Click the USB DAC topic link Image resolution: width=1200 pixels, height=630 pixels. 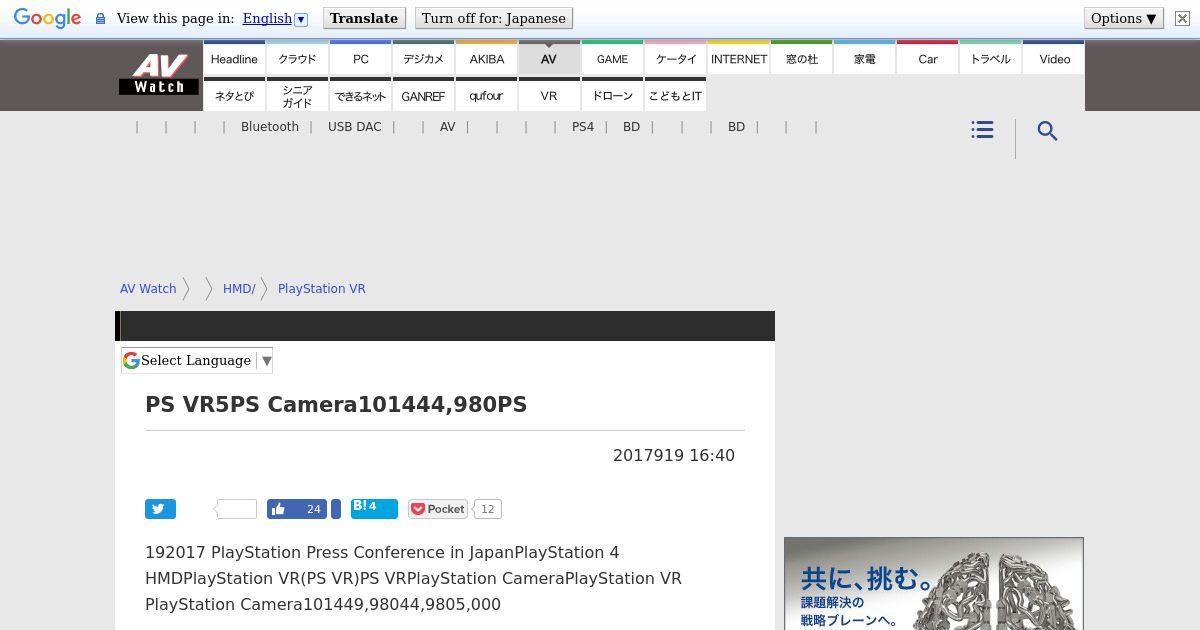[355, 127]
